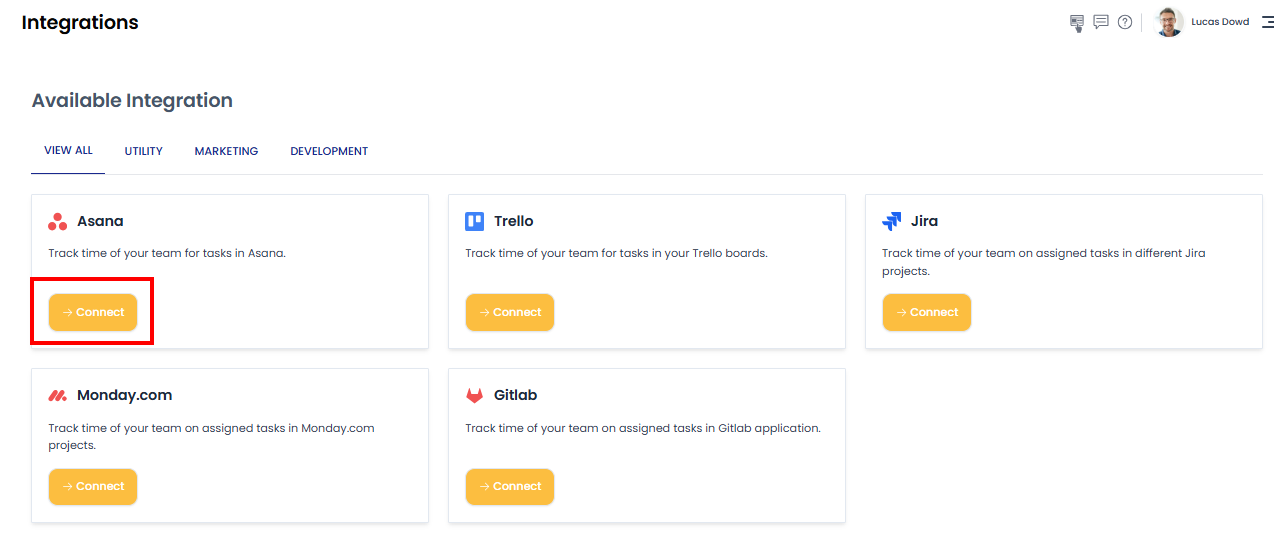Image resolution: width=1274 pixels, height=552 pixels.
Task: Select the Marketing tab
Action: (226, 152)
